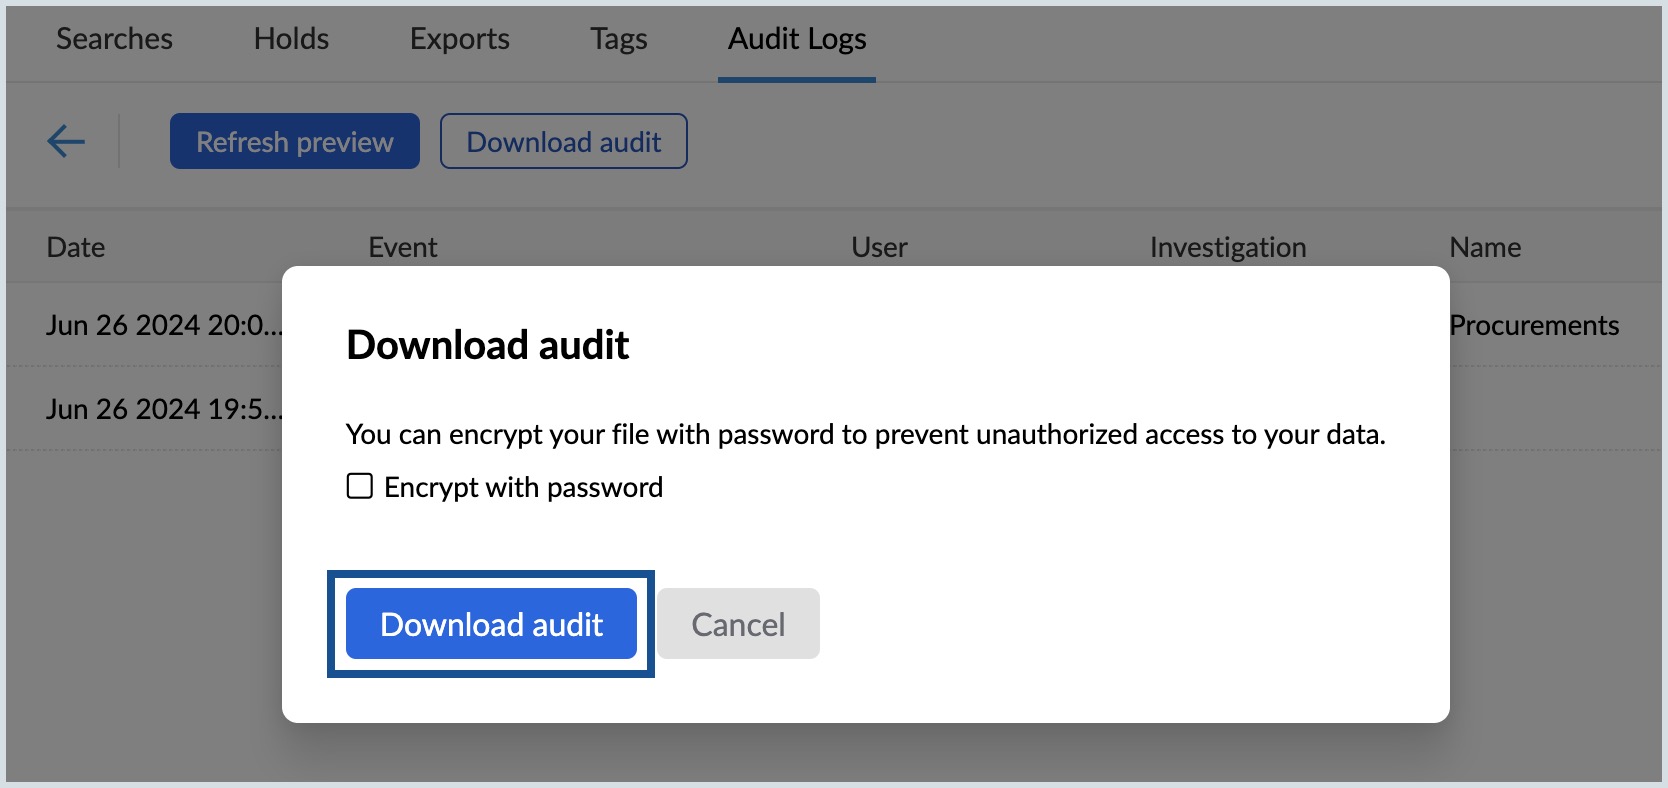Click the Name column header
Screen dimensions: 1668x788
point(1486,247)
